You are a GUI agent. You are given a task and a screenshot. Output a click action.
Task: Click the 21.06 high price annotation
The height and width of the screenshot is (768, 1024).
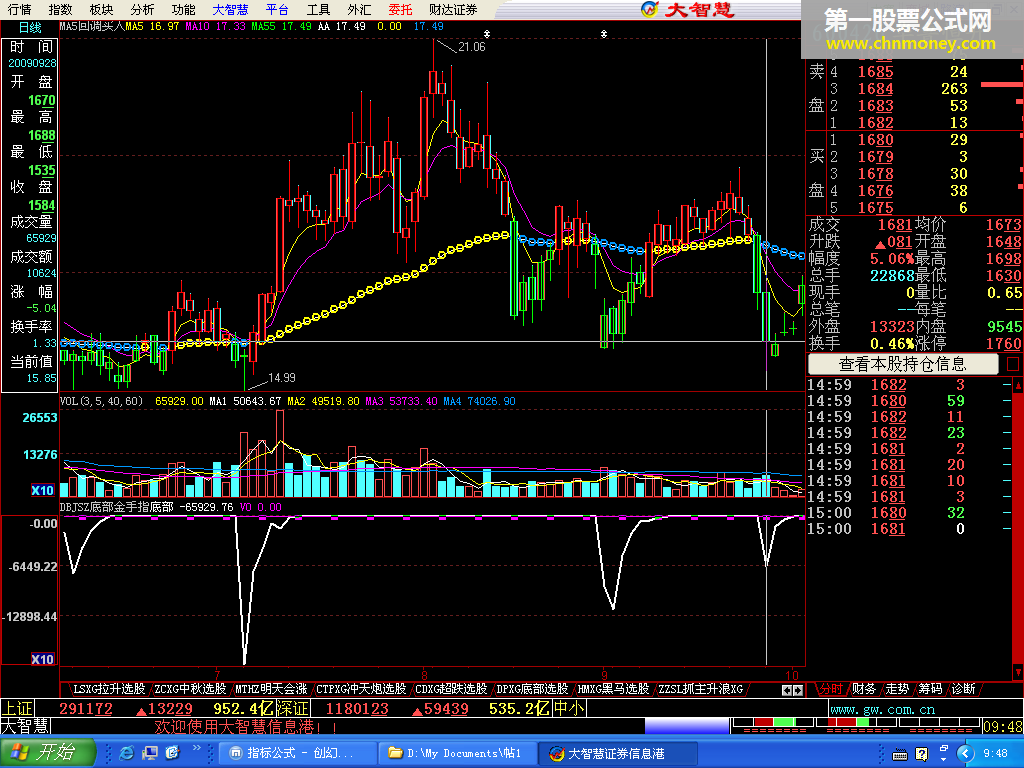[472, 47]
